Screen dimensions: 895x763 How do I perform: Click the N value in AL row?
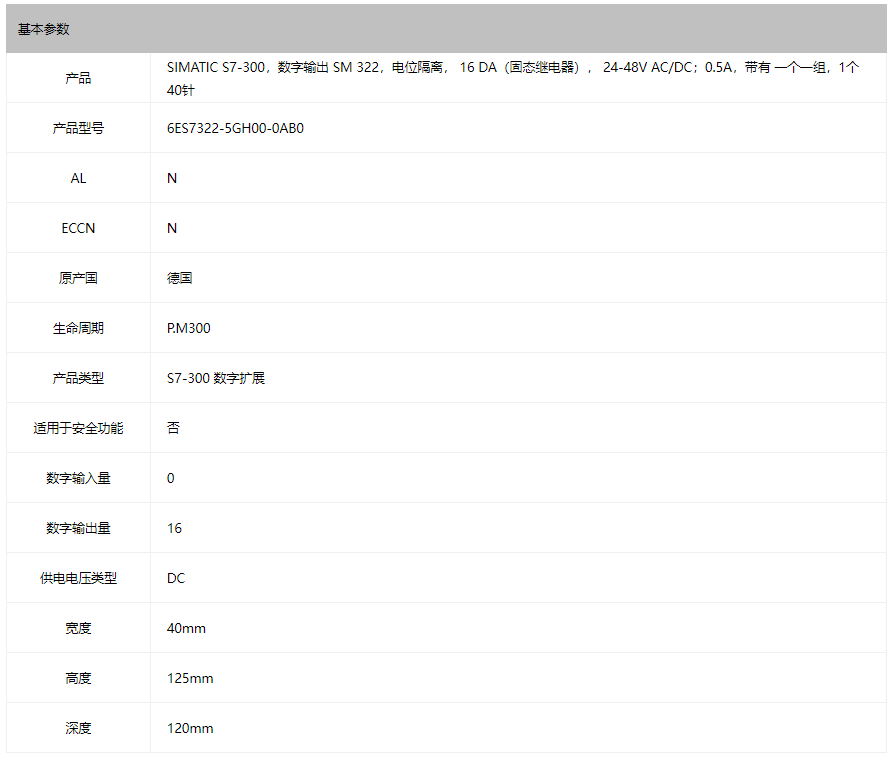172,179
